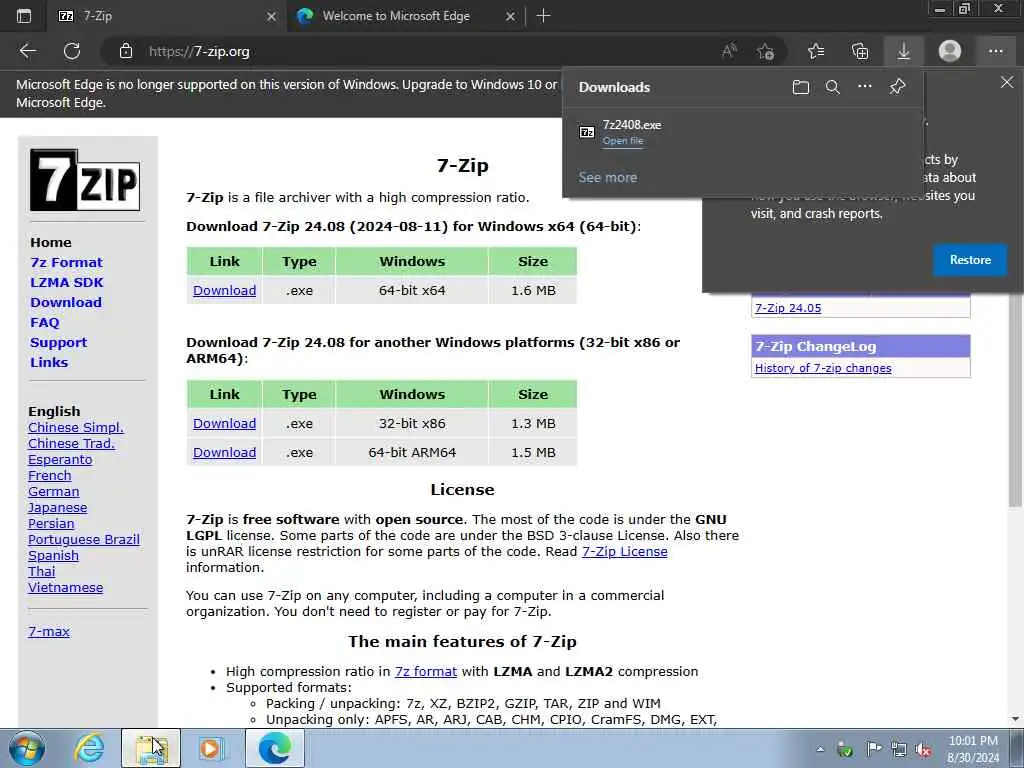Open History of 7-zip changes link

[823, 368]
